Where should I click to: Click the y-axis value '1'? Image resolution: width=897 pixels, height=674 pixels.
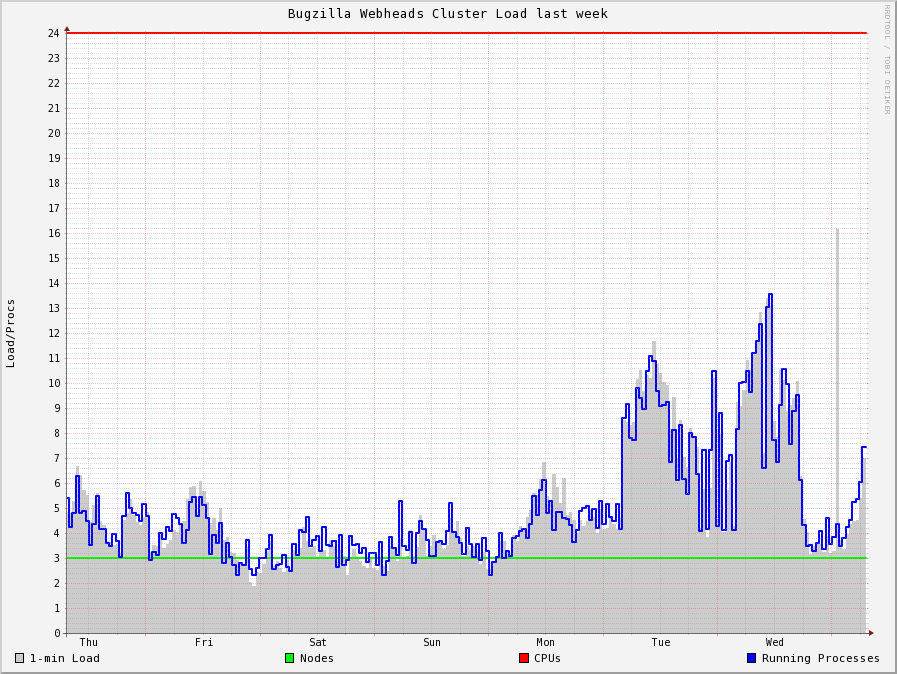(x=57, y=608)
